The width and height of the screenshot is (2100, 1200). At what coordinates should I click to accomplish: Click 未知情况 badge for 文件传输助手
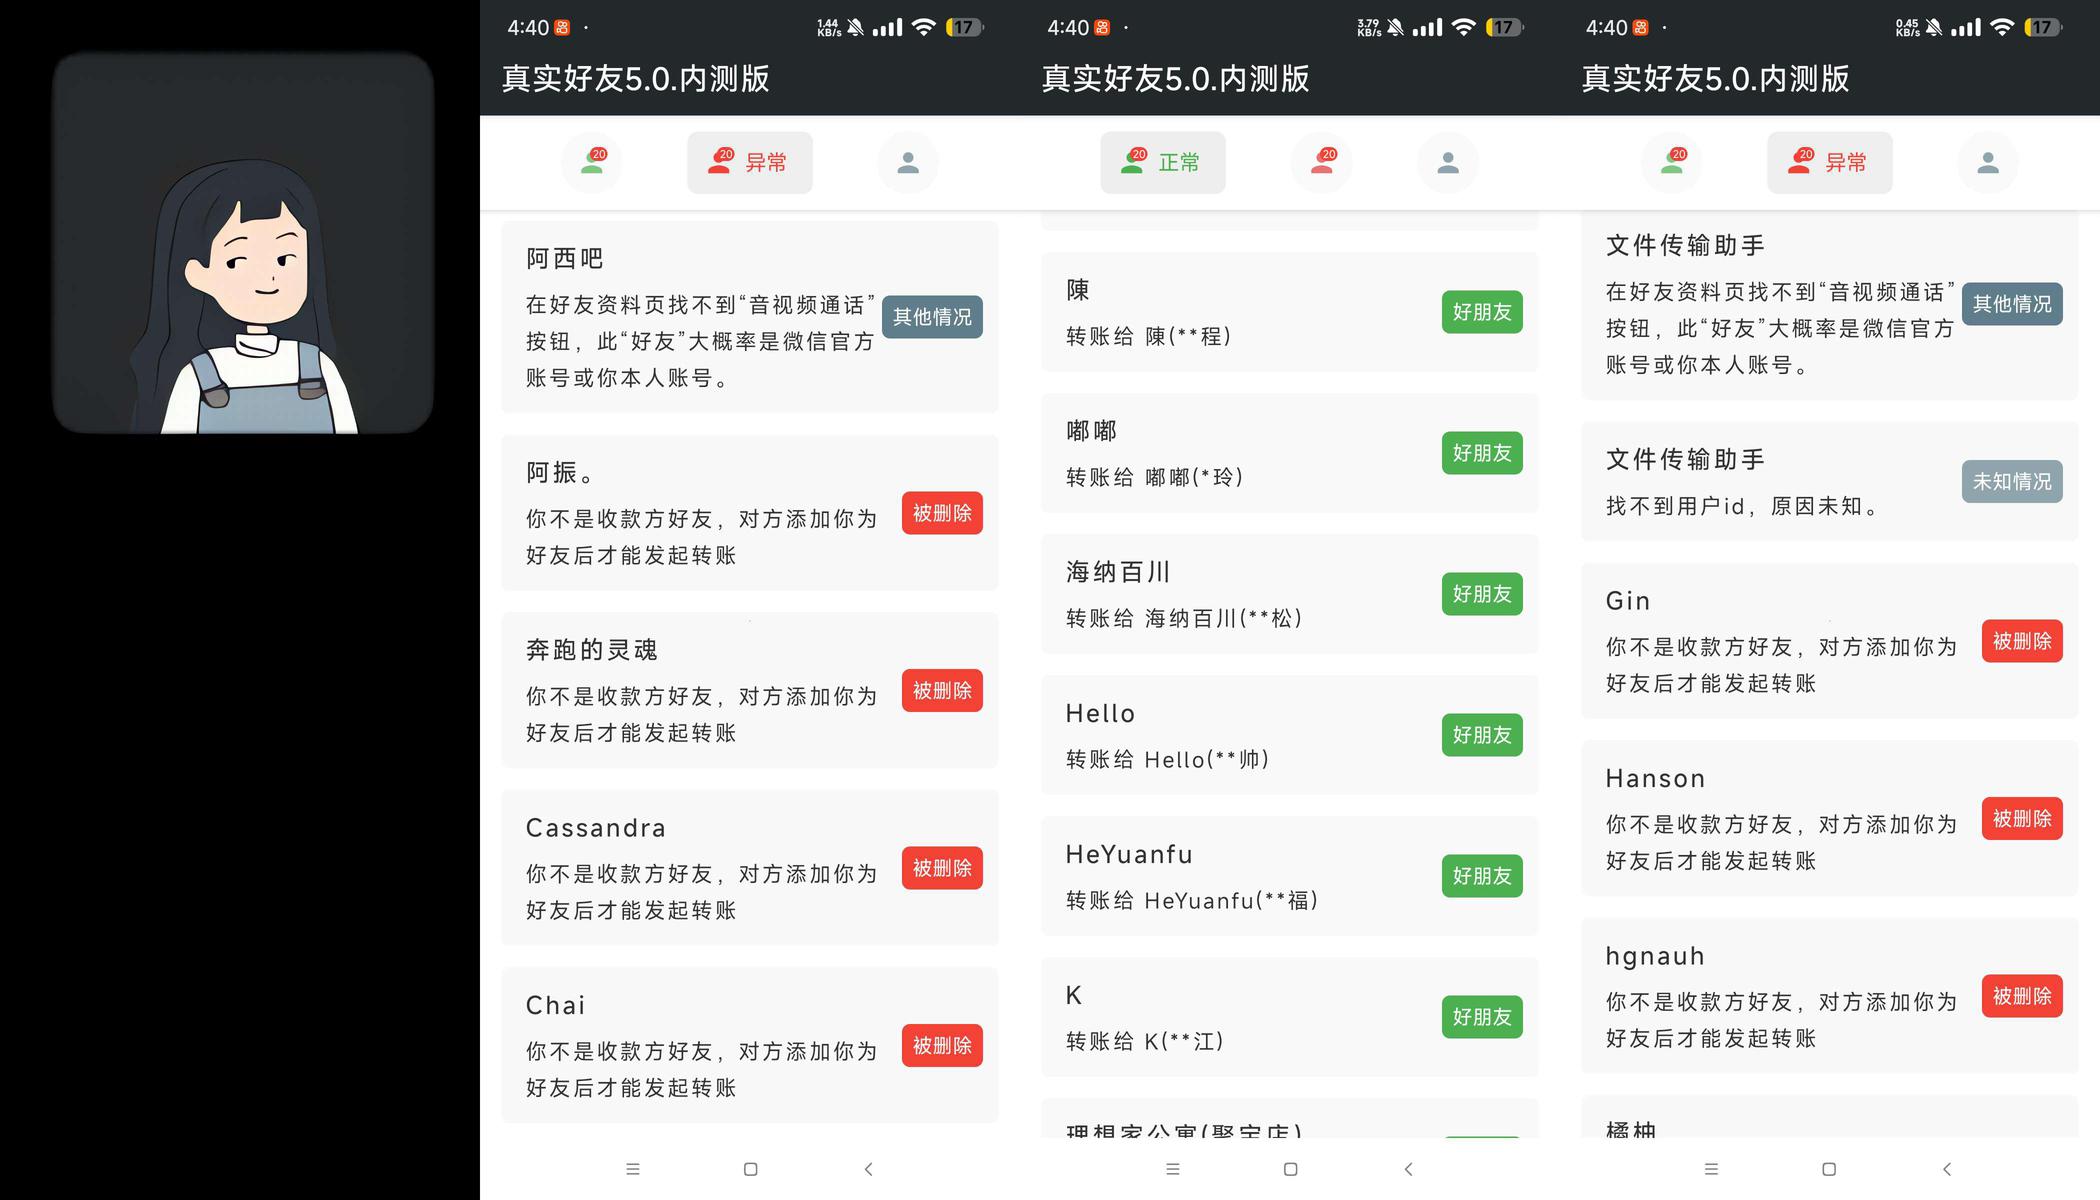pyautogui.click(x=2011, y=482)
